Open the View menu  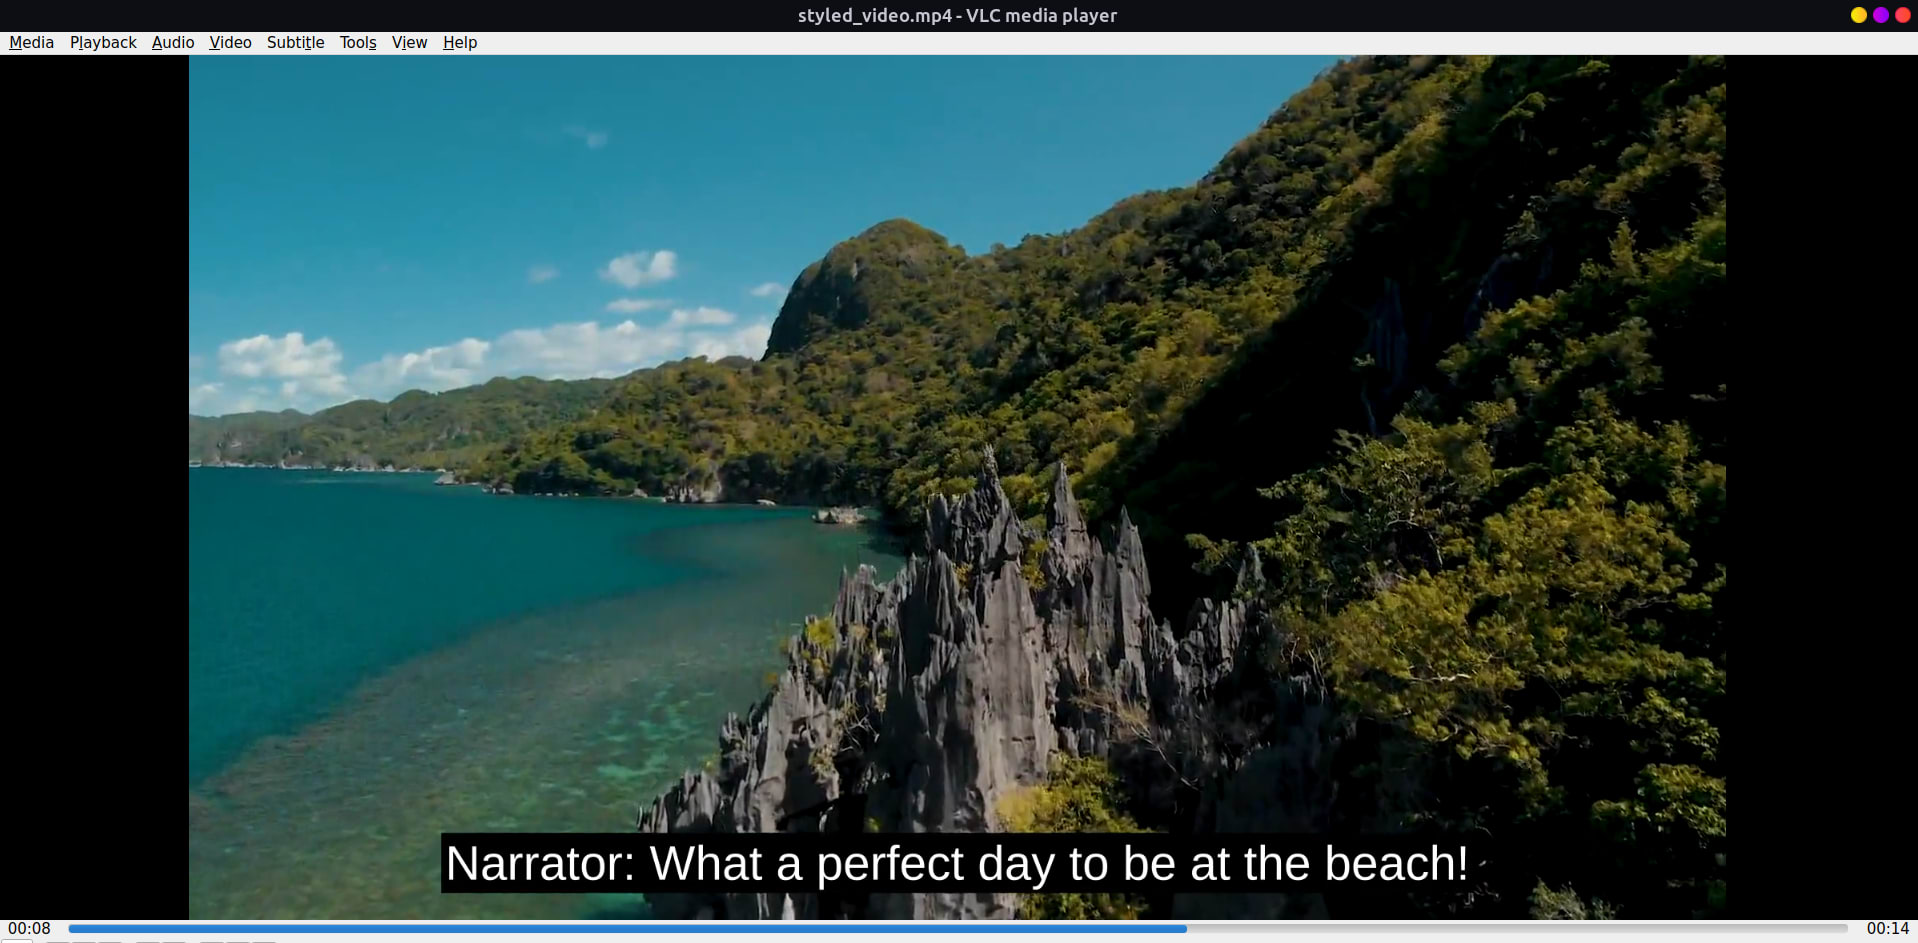click(409, 42)
